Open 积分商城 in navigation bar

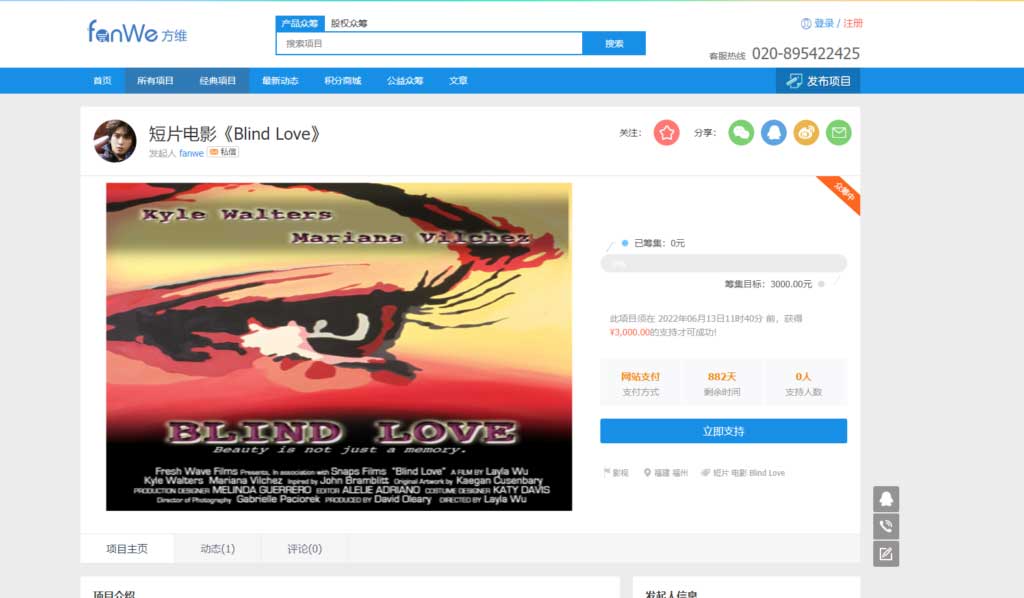click(x=343, y=81)
